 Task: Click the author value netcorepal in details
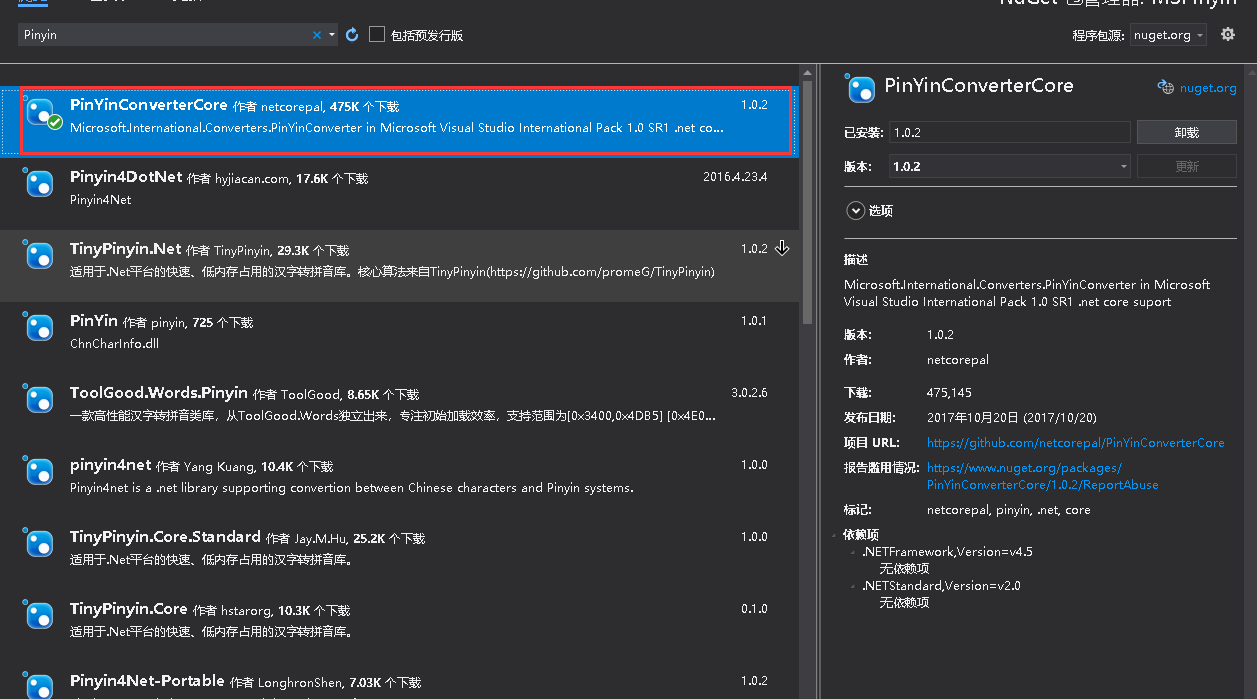[958, 359]
